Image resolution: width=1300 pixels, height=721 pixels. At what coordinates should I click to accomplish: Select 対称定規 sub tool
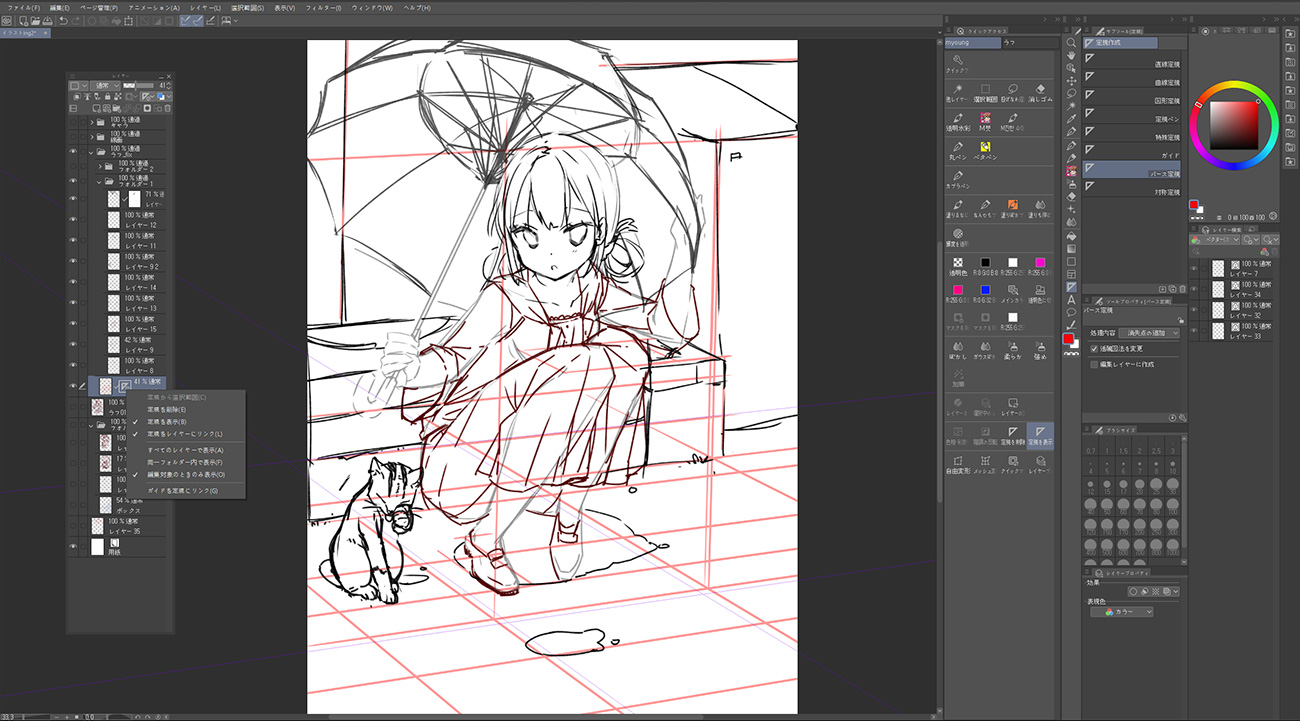coord(1133,189)
